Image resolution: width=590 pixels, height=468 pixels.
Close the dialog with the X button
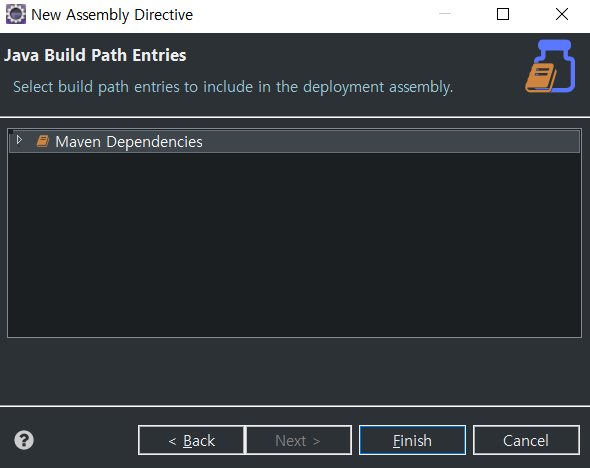click(562, 14)
